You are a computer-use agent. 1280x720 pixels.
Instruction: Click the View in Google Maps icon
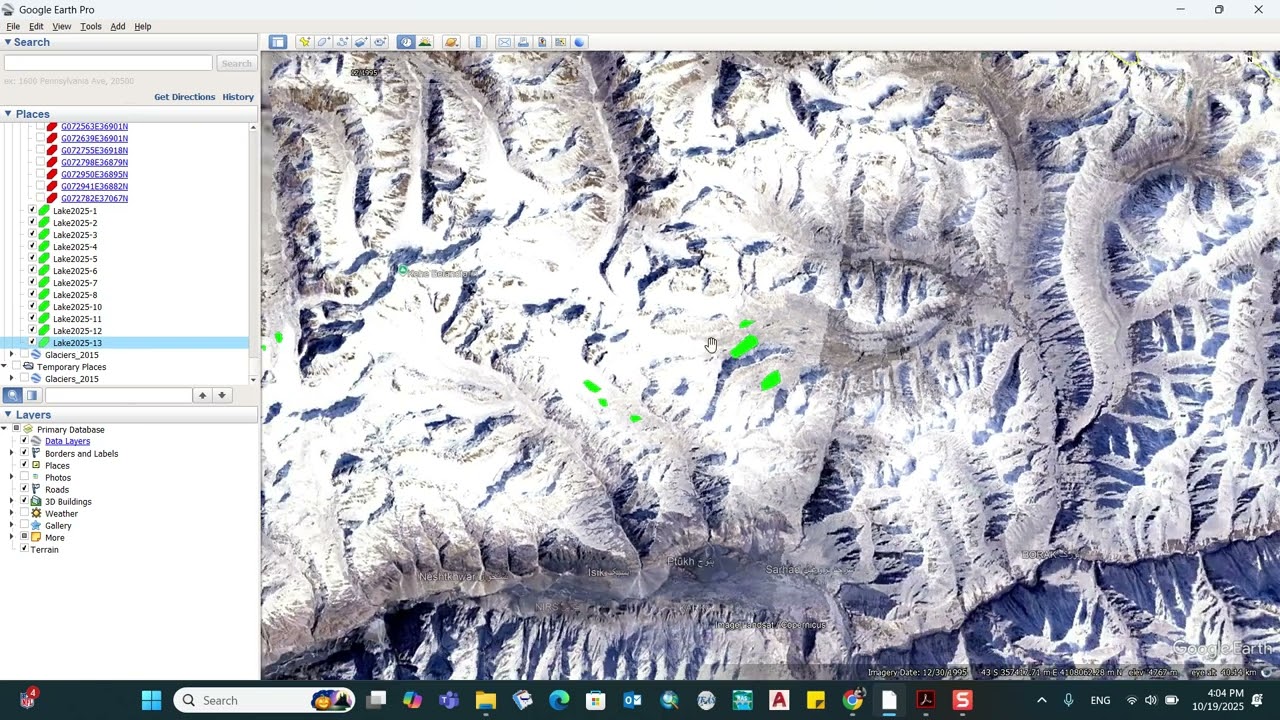coord(561,42)
